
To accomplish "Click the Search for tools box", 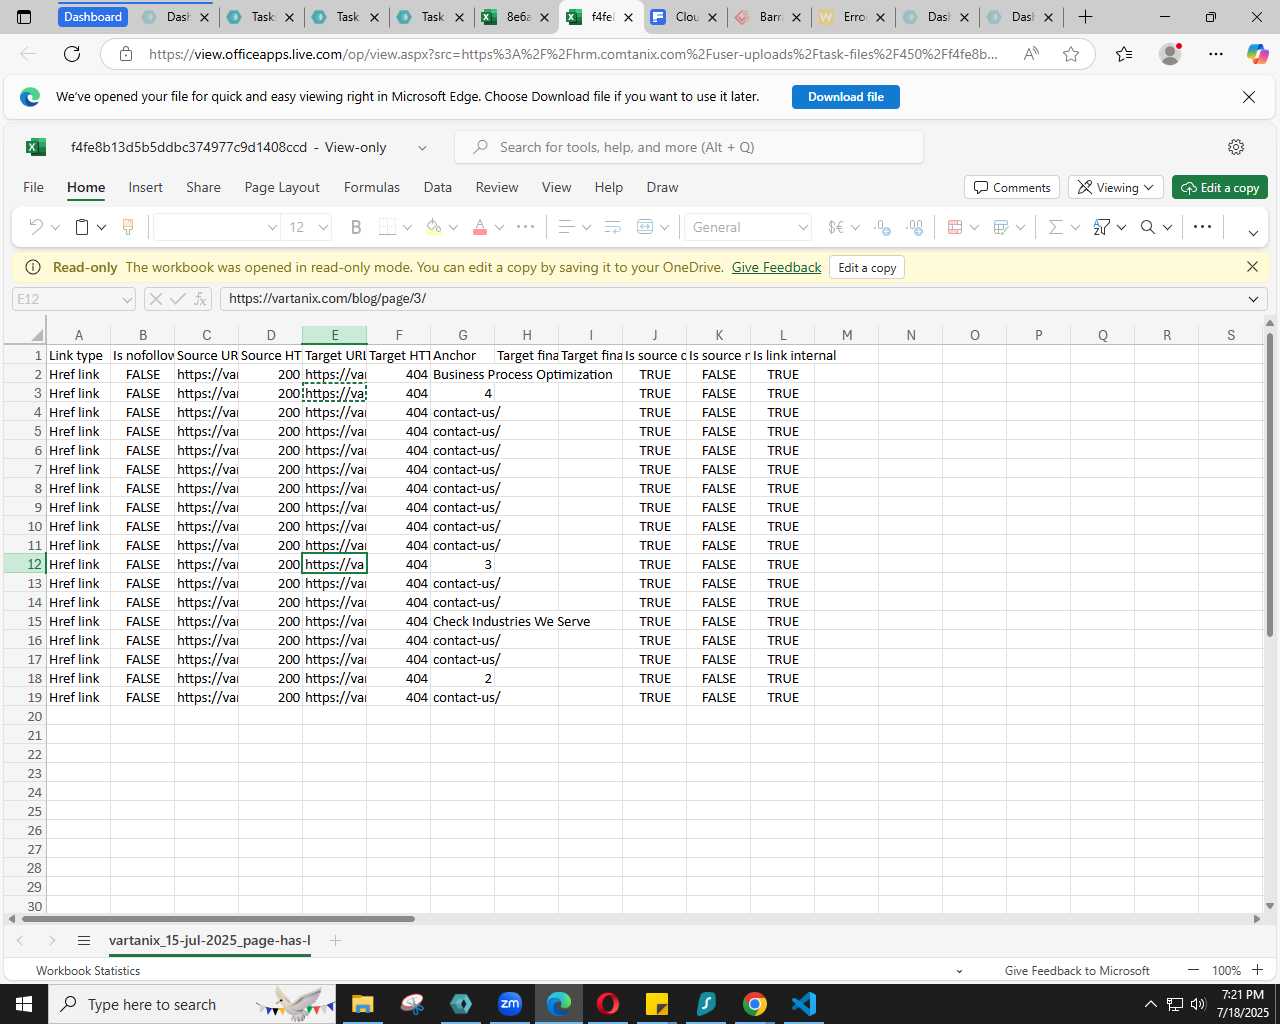I will [x=689, y=147].
